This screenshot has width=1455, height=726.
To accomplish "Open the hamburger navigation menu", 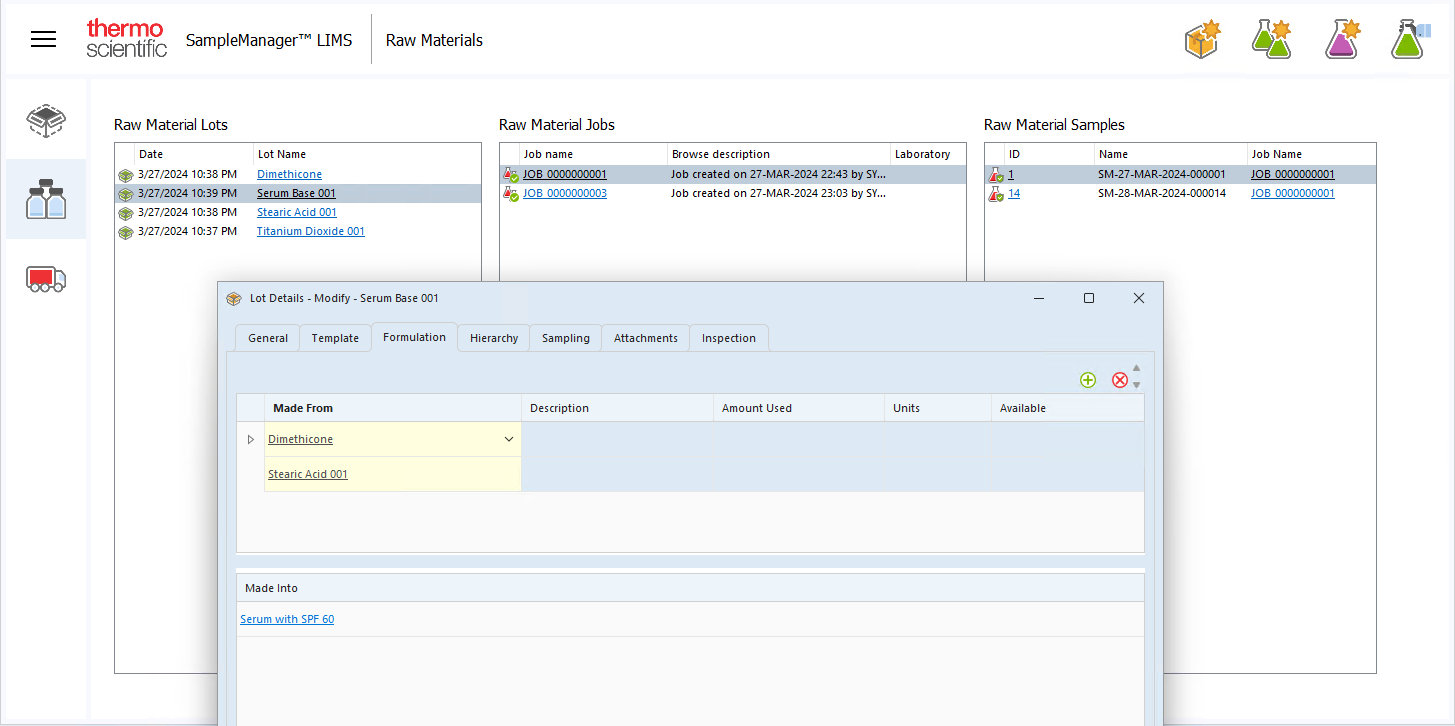I will point(43,40).
